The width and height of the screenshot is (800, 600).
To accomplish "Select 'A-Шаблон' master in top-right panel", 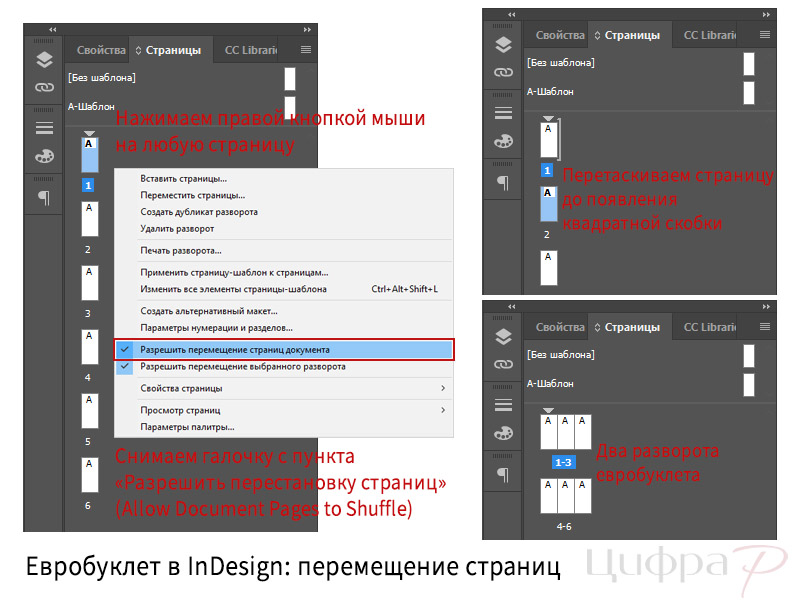I will pyautogui.click(x=550, y=92).
